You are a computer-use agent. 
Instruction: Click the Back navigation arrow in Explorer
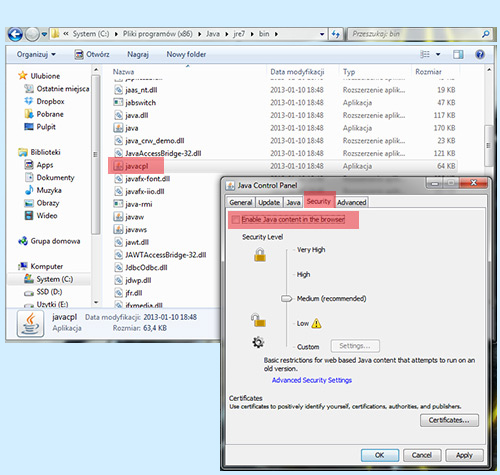pyautogui.click(x=15, y=34)
